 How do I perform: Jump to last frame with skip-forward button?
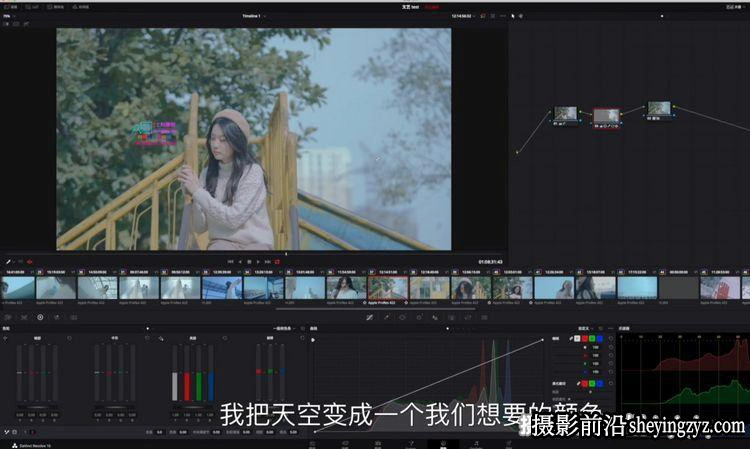(x=268, y=262)
